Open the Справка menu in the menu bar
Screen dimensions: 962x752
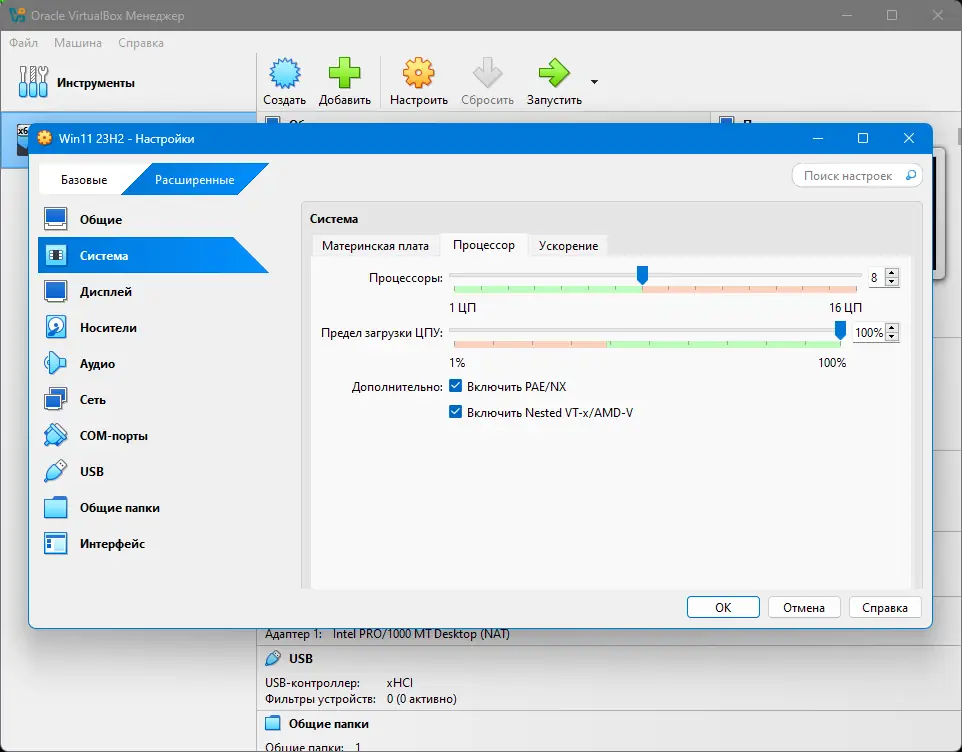coord(141,43)
